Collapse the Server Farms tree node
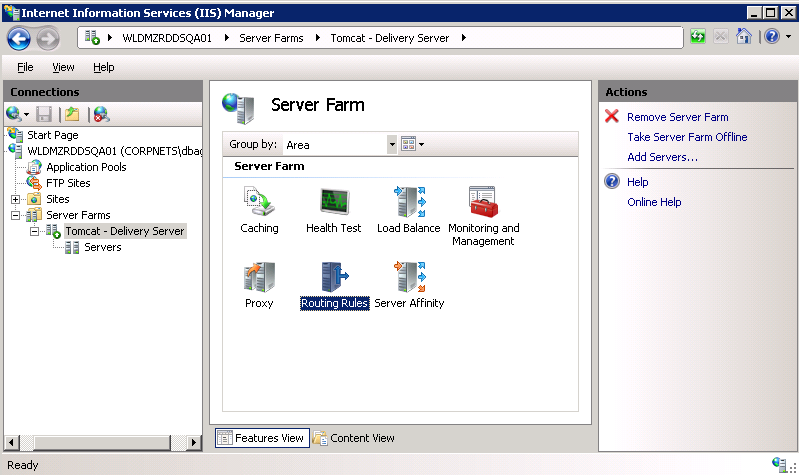This screenshot has width=799, height=475. (15, 216)
